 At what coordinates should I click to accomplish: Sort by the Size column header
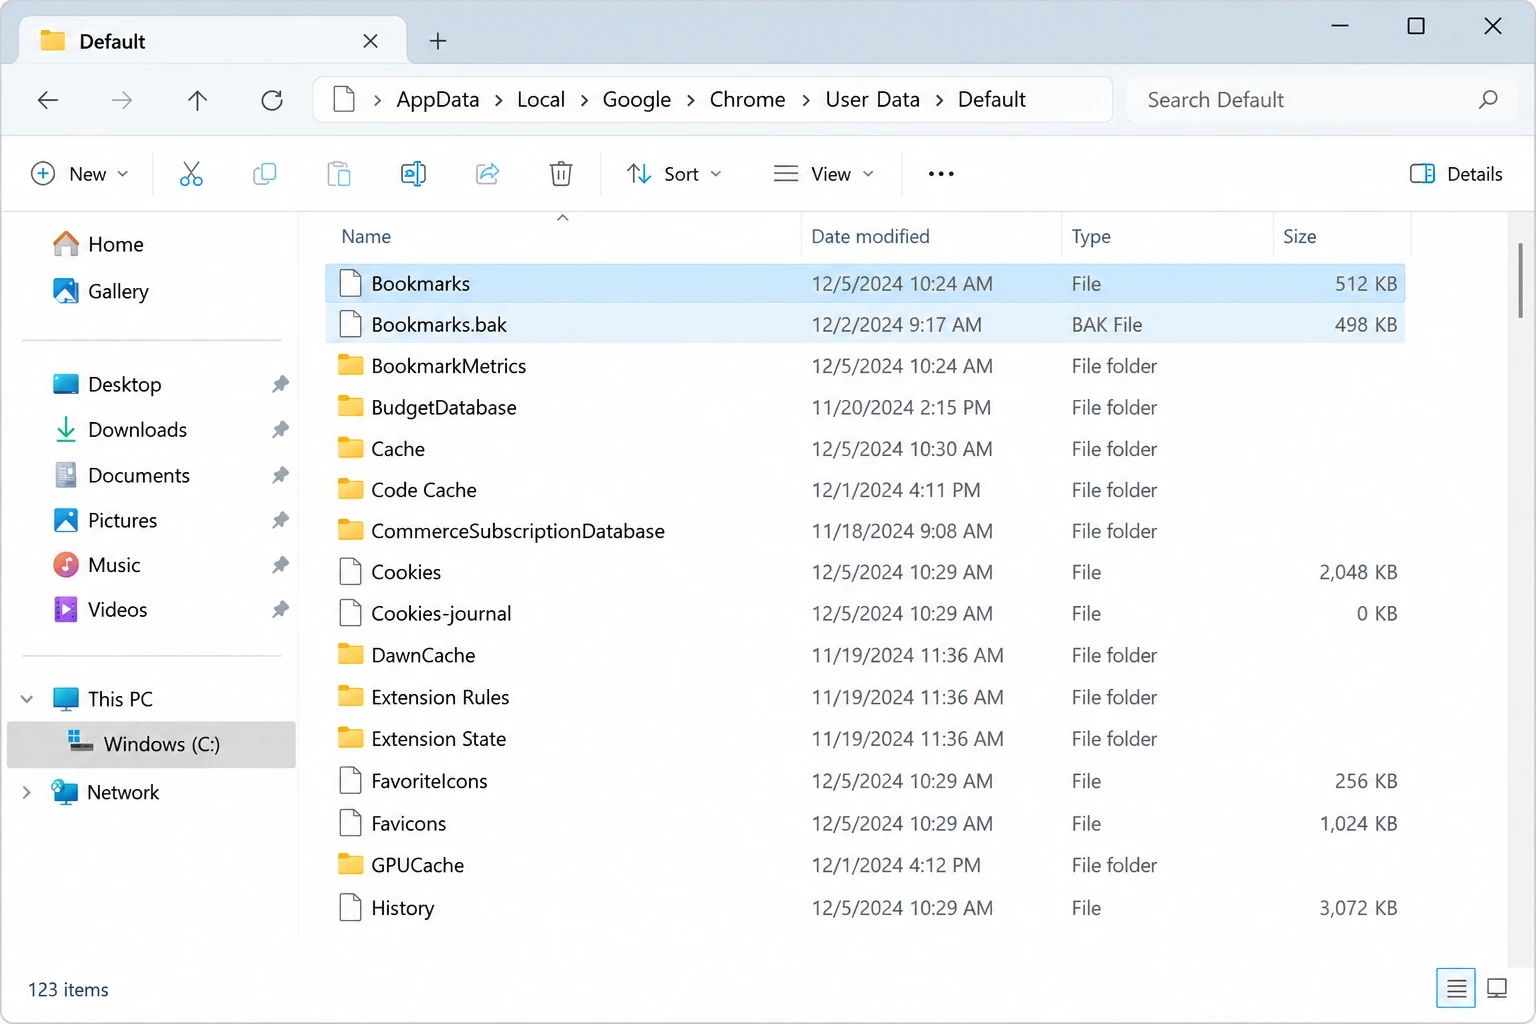click(x=1299, y=237)
